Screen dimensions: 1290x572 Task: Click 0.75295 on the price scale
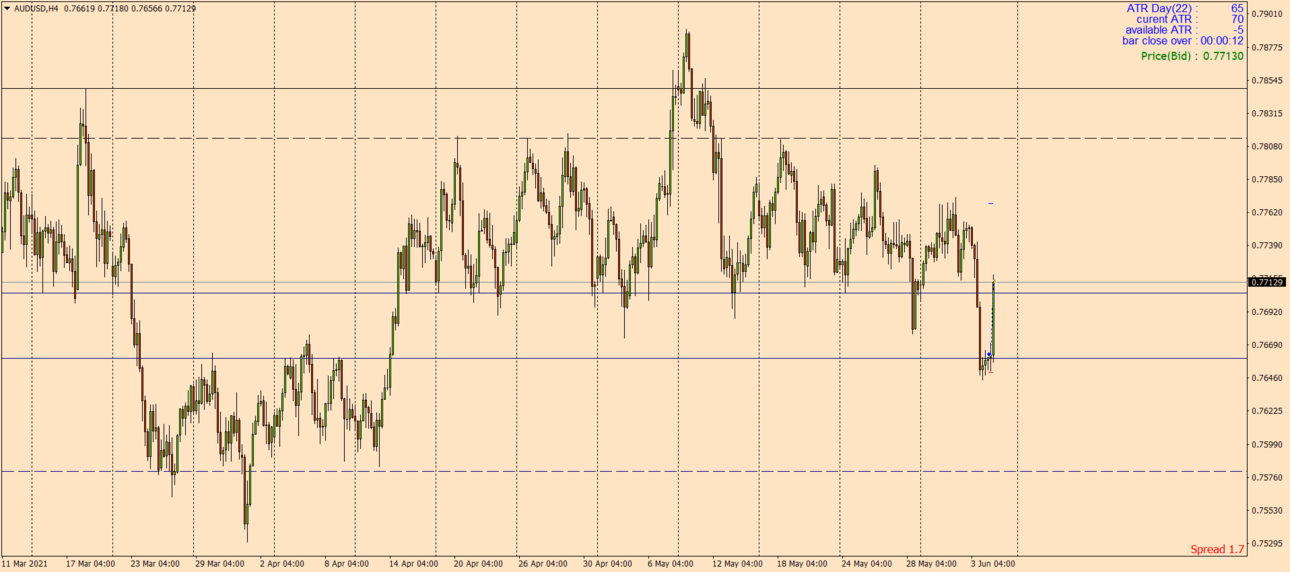(x=1267, y=543)
